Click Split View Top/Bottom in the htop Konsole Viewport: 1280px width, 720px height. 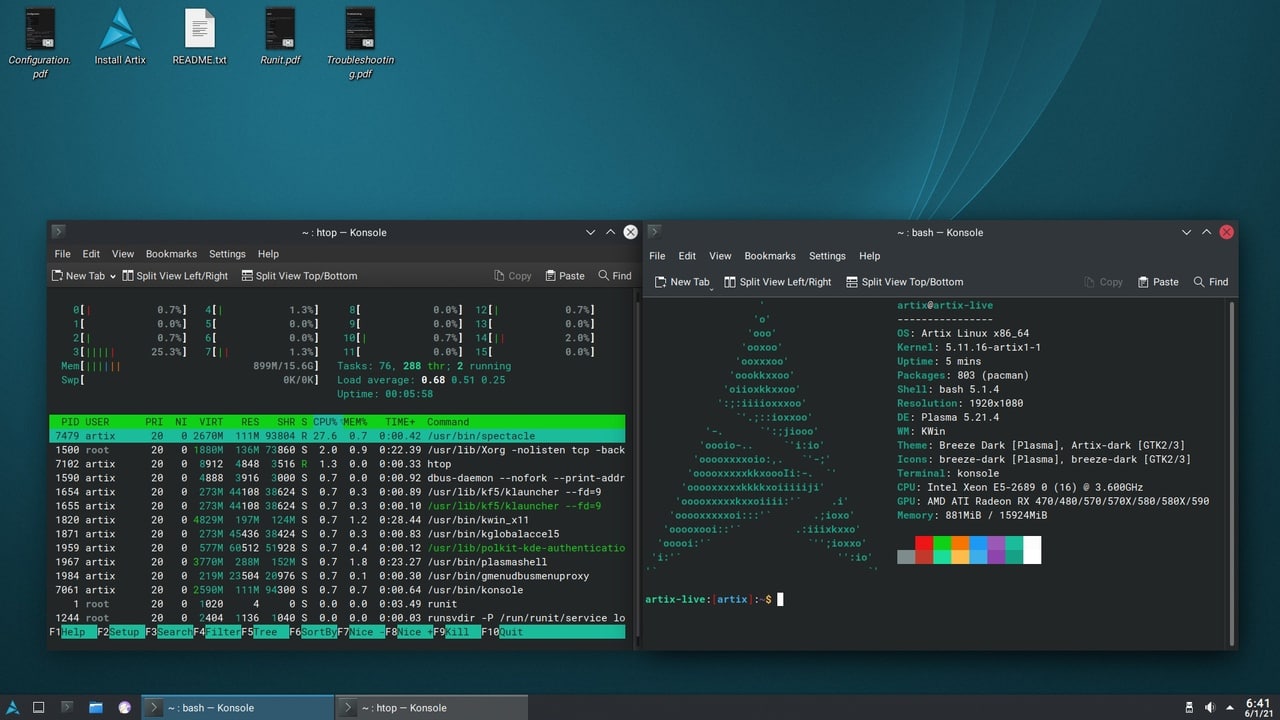[298, 276]
